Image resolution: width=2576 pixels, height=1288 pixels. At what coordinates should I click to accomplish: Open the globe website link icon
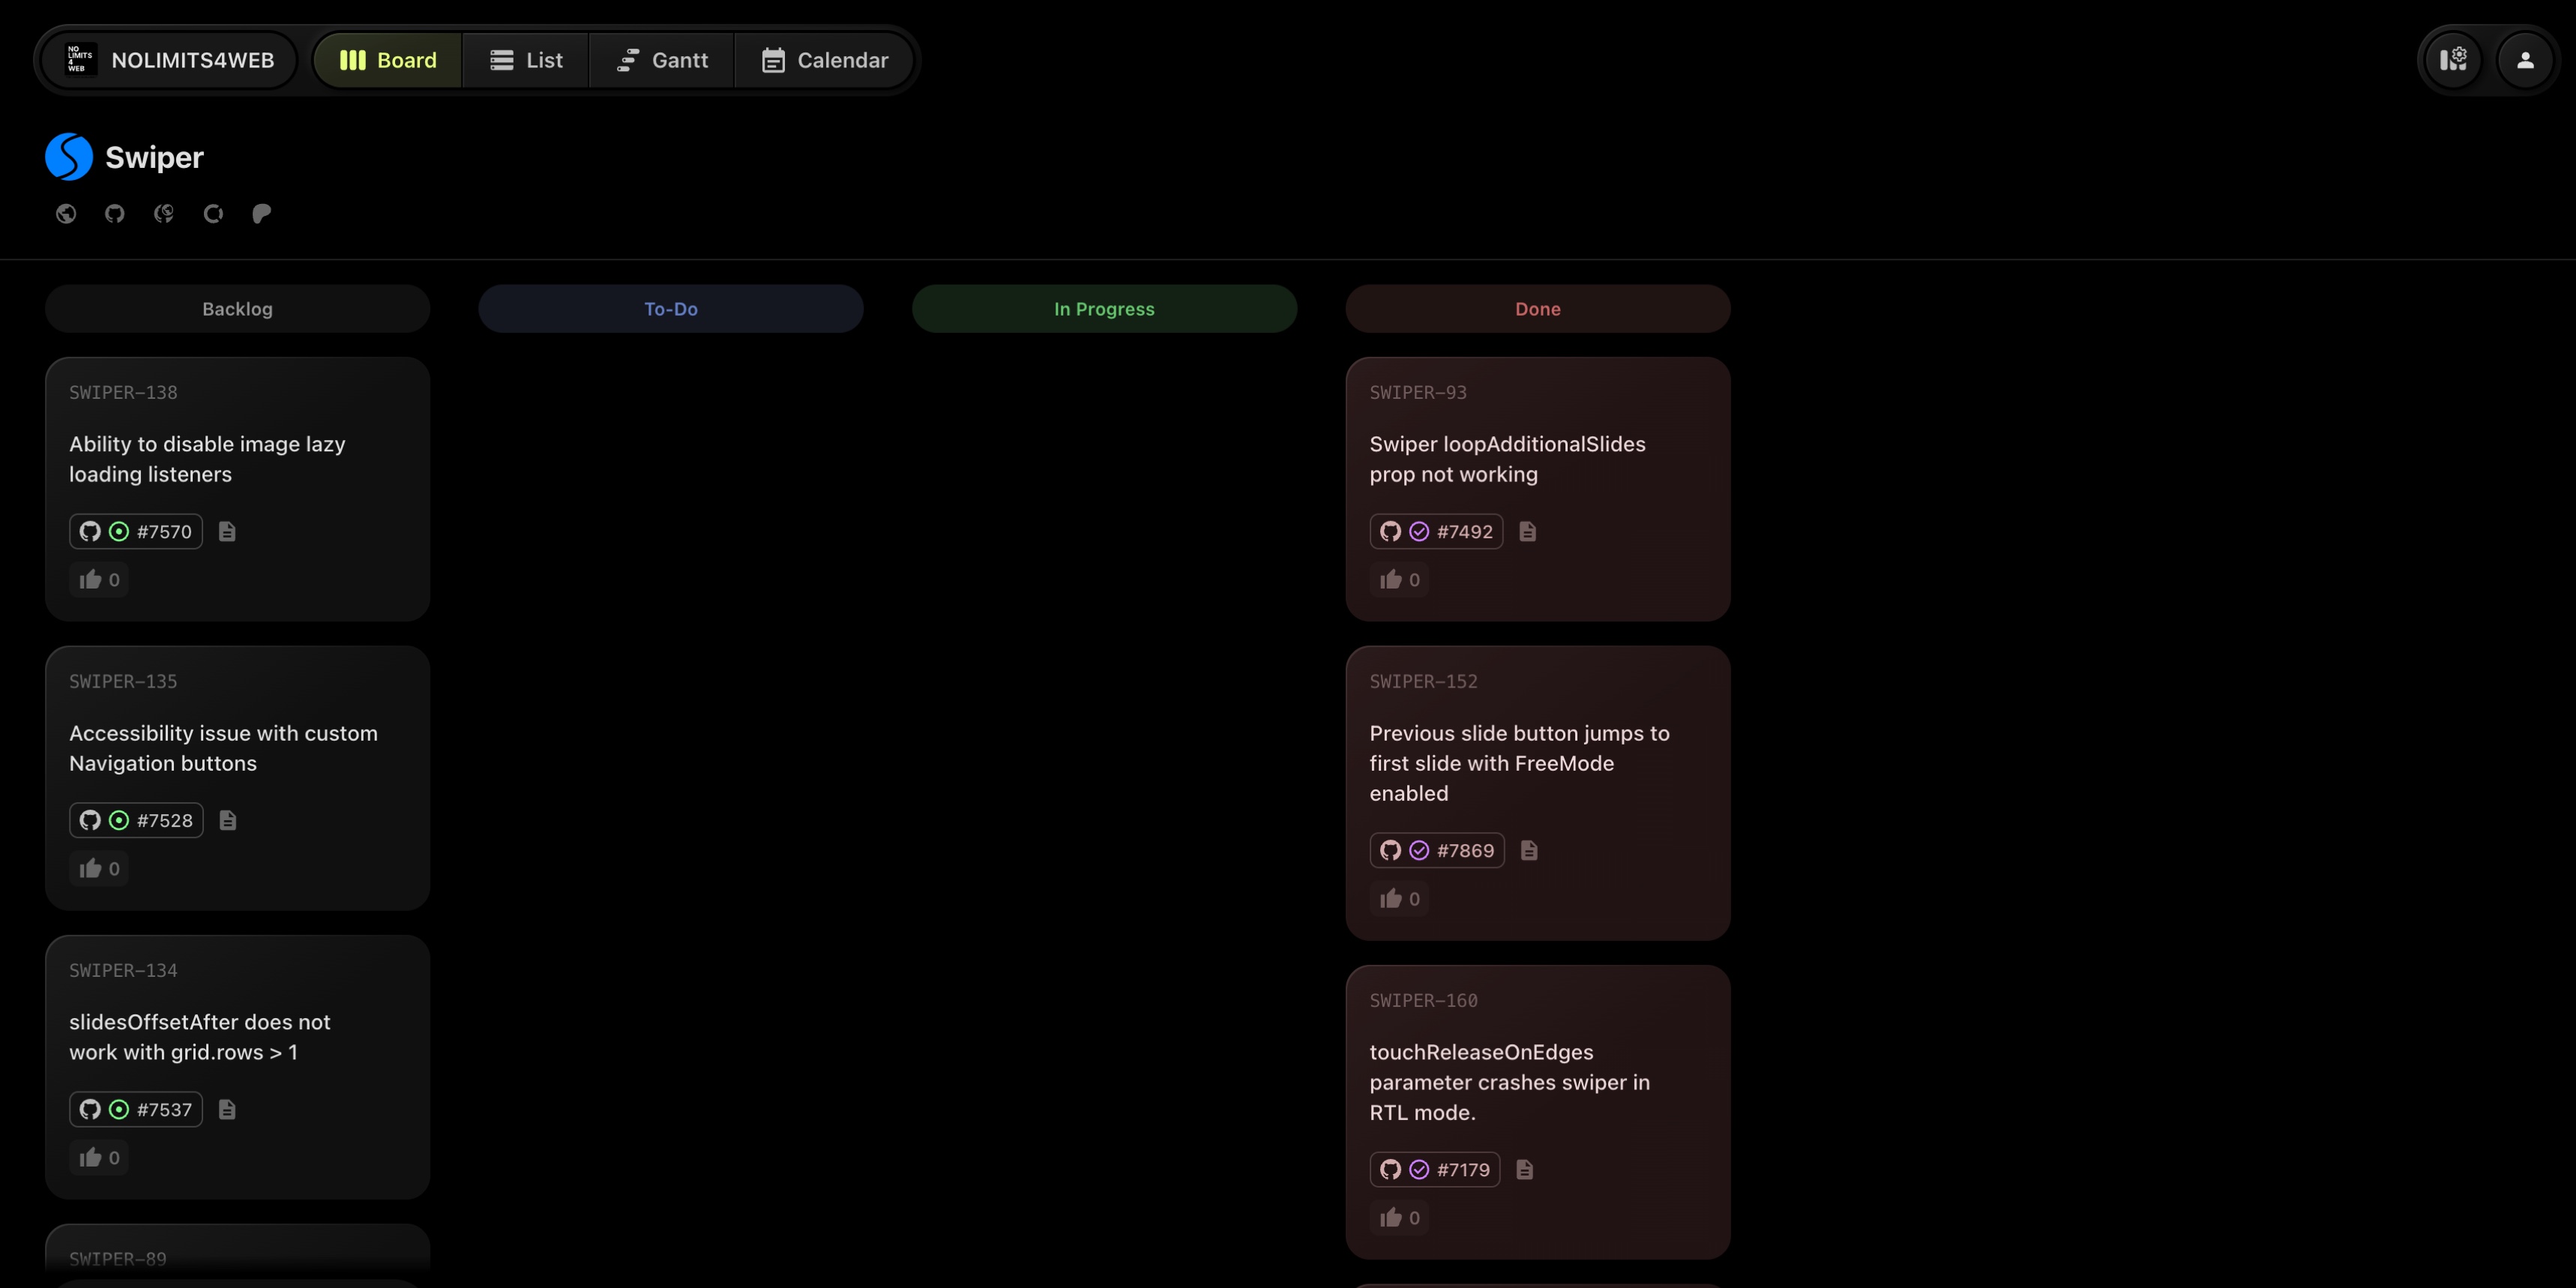click(x=66, y=213)
